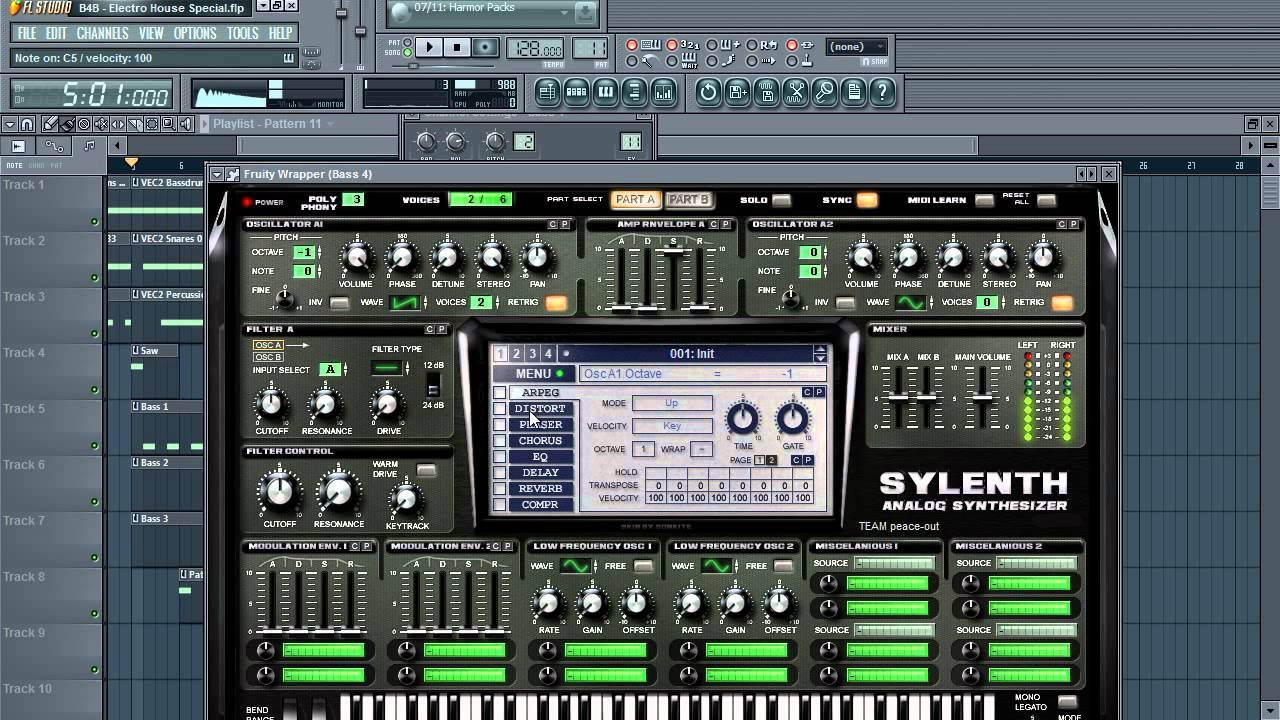Open the Sylenth MENU button

point(533,374)
